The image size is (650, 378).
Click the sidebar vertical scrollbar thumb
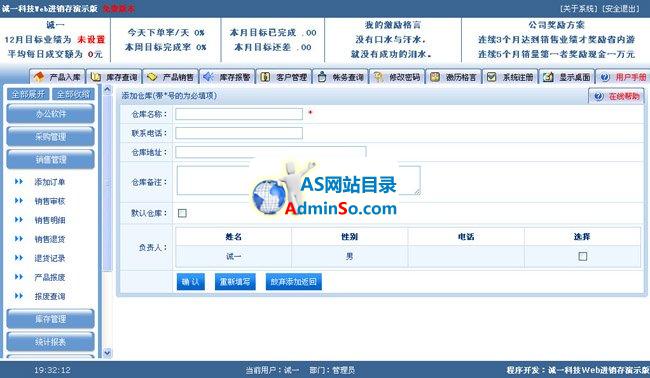tap(107, 182)
